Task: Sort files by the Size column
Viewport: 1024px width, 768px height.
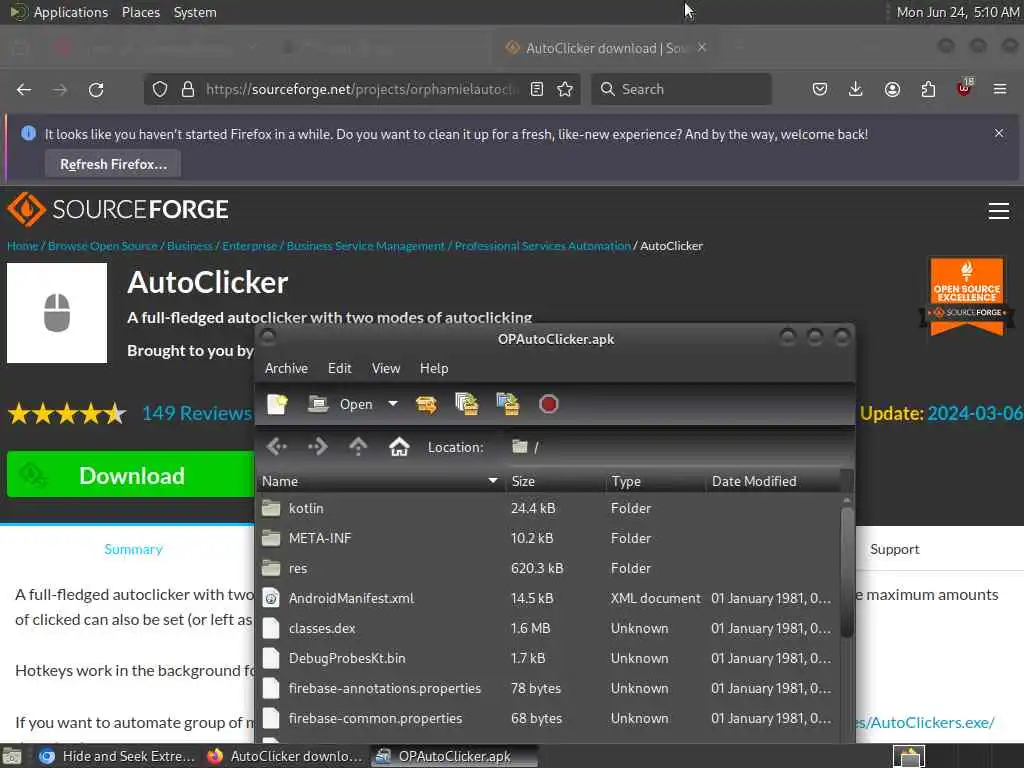Action: point(554,481)
